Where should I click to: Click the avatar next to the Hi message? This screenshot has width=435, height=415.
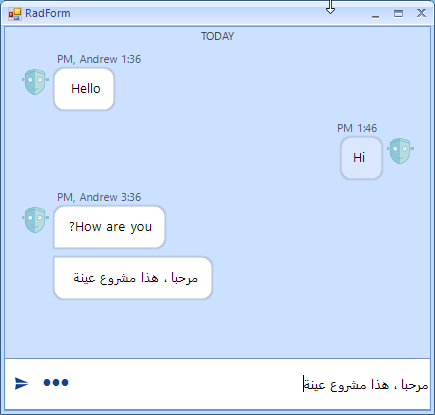(x=400, y=151)
